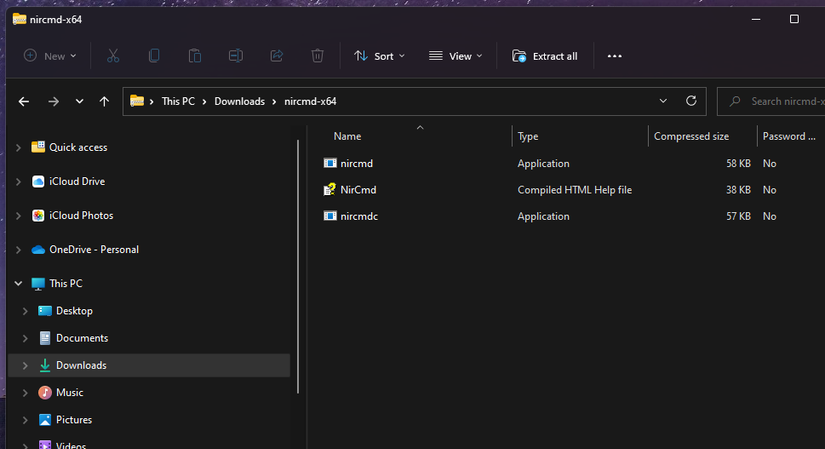
Task: Open address bar history dropdown
Action: click(663, 101)
